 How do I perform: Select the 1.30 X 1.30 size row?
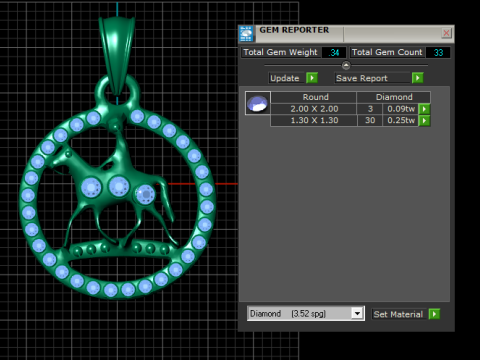[x=314, y=120]
